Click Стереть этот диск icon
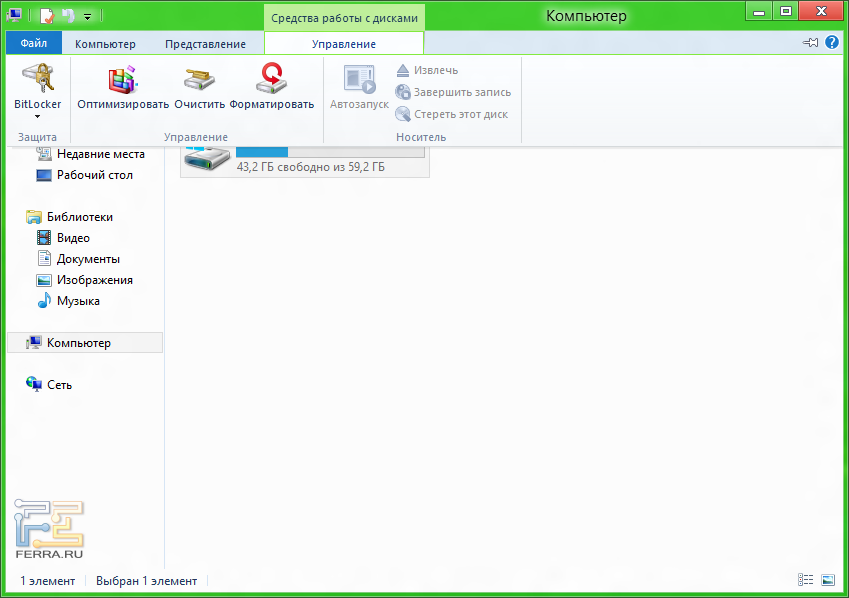Image resolution: width=849 pixels, height=598 pixels. coord(403,114)
